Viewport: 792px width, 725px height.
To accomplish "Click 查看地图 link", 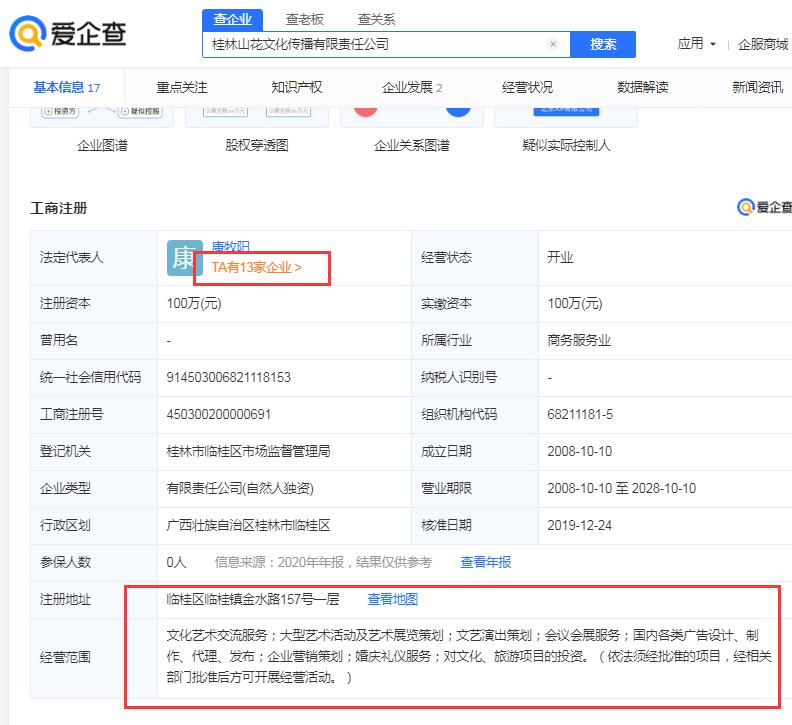I will pos(392,599).
